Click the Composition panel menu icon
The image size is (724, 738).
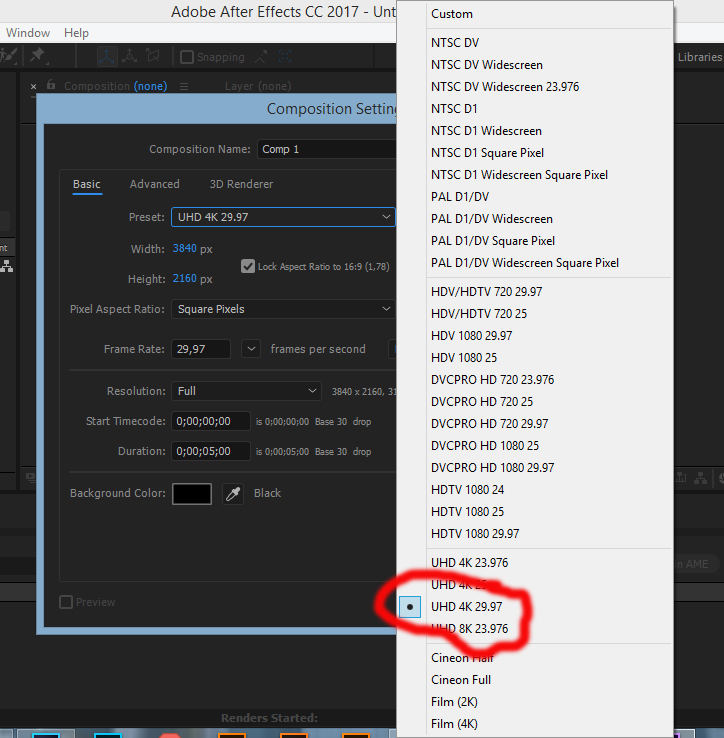pyautogui.click(x=184, y=87)
